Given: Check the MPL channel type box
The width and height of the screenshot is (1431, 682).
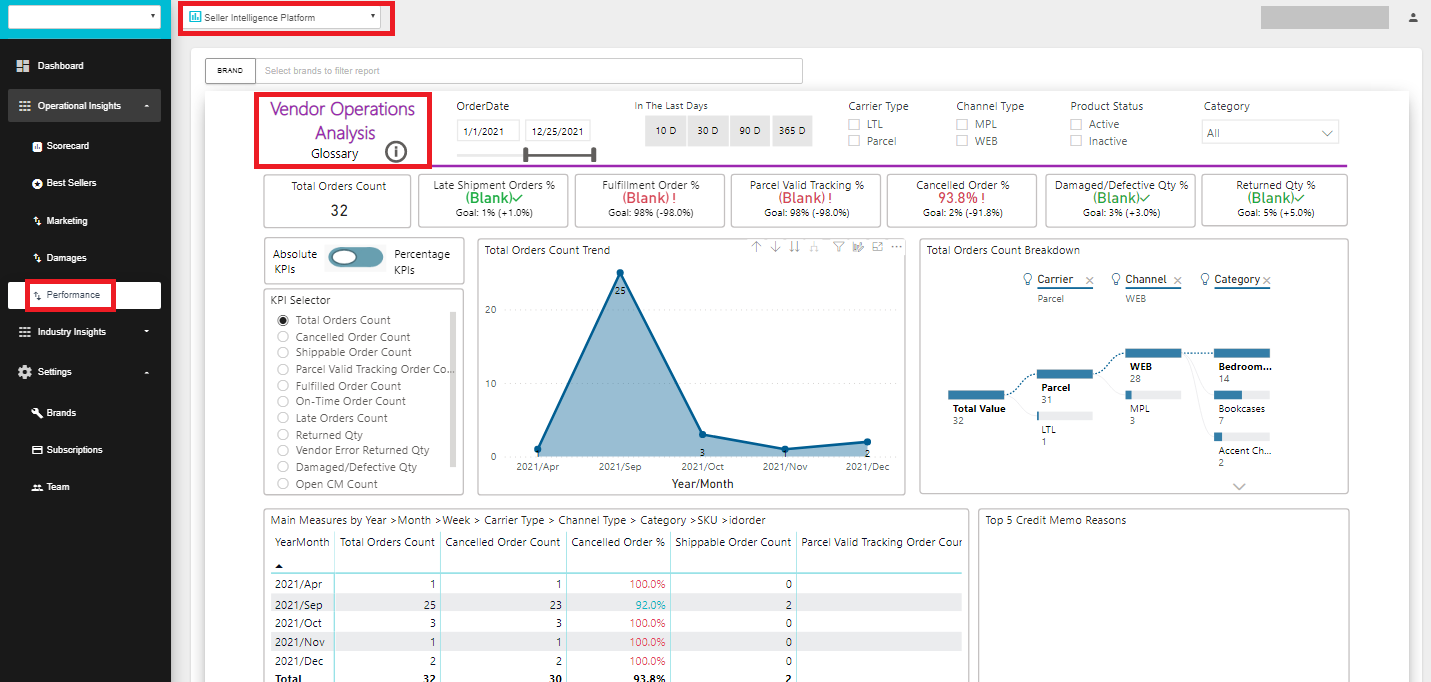Looking at the screenshot, I should coord(962,124).
